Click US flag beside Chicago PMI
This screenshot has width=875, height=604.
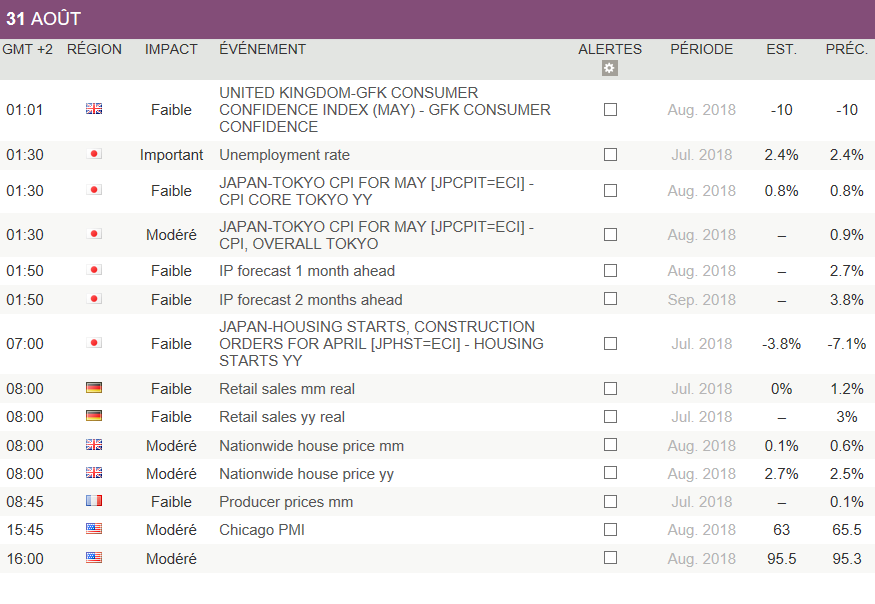click(x=94, y=530)
